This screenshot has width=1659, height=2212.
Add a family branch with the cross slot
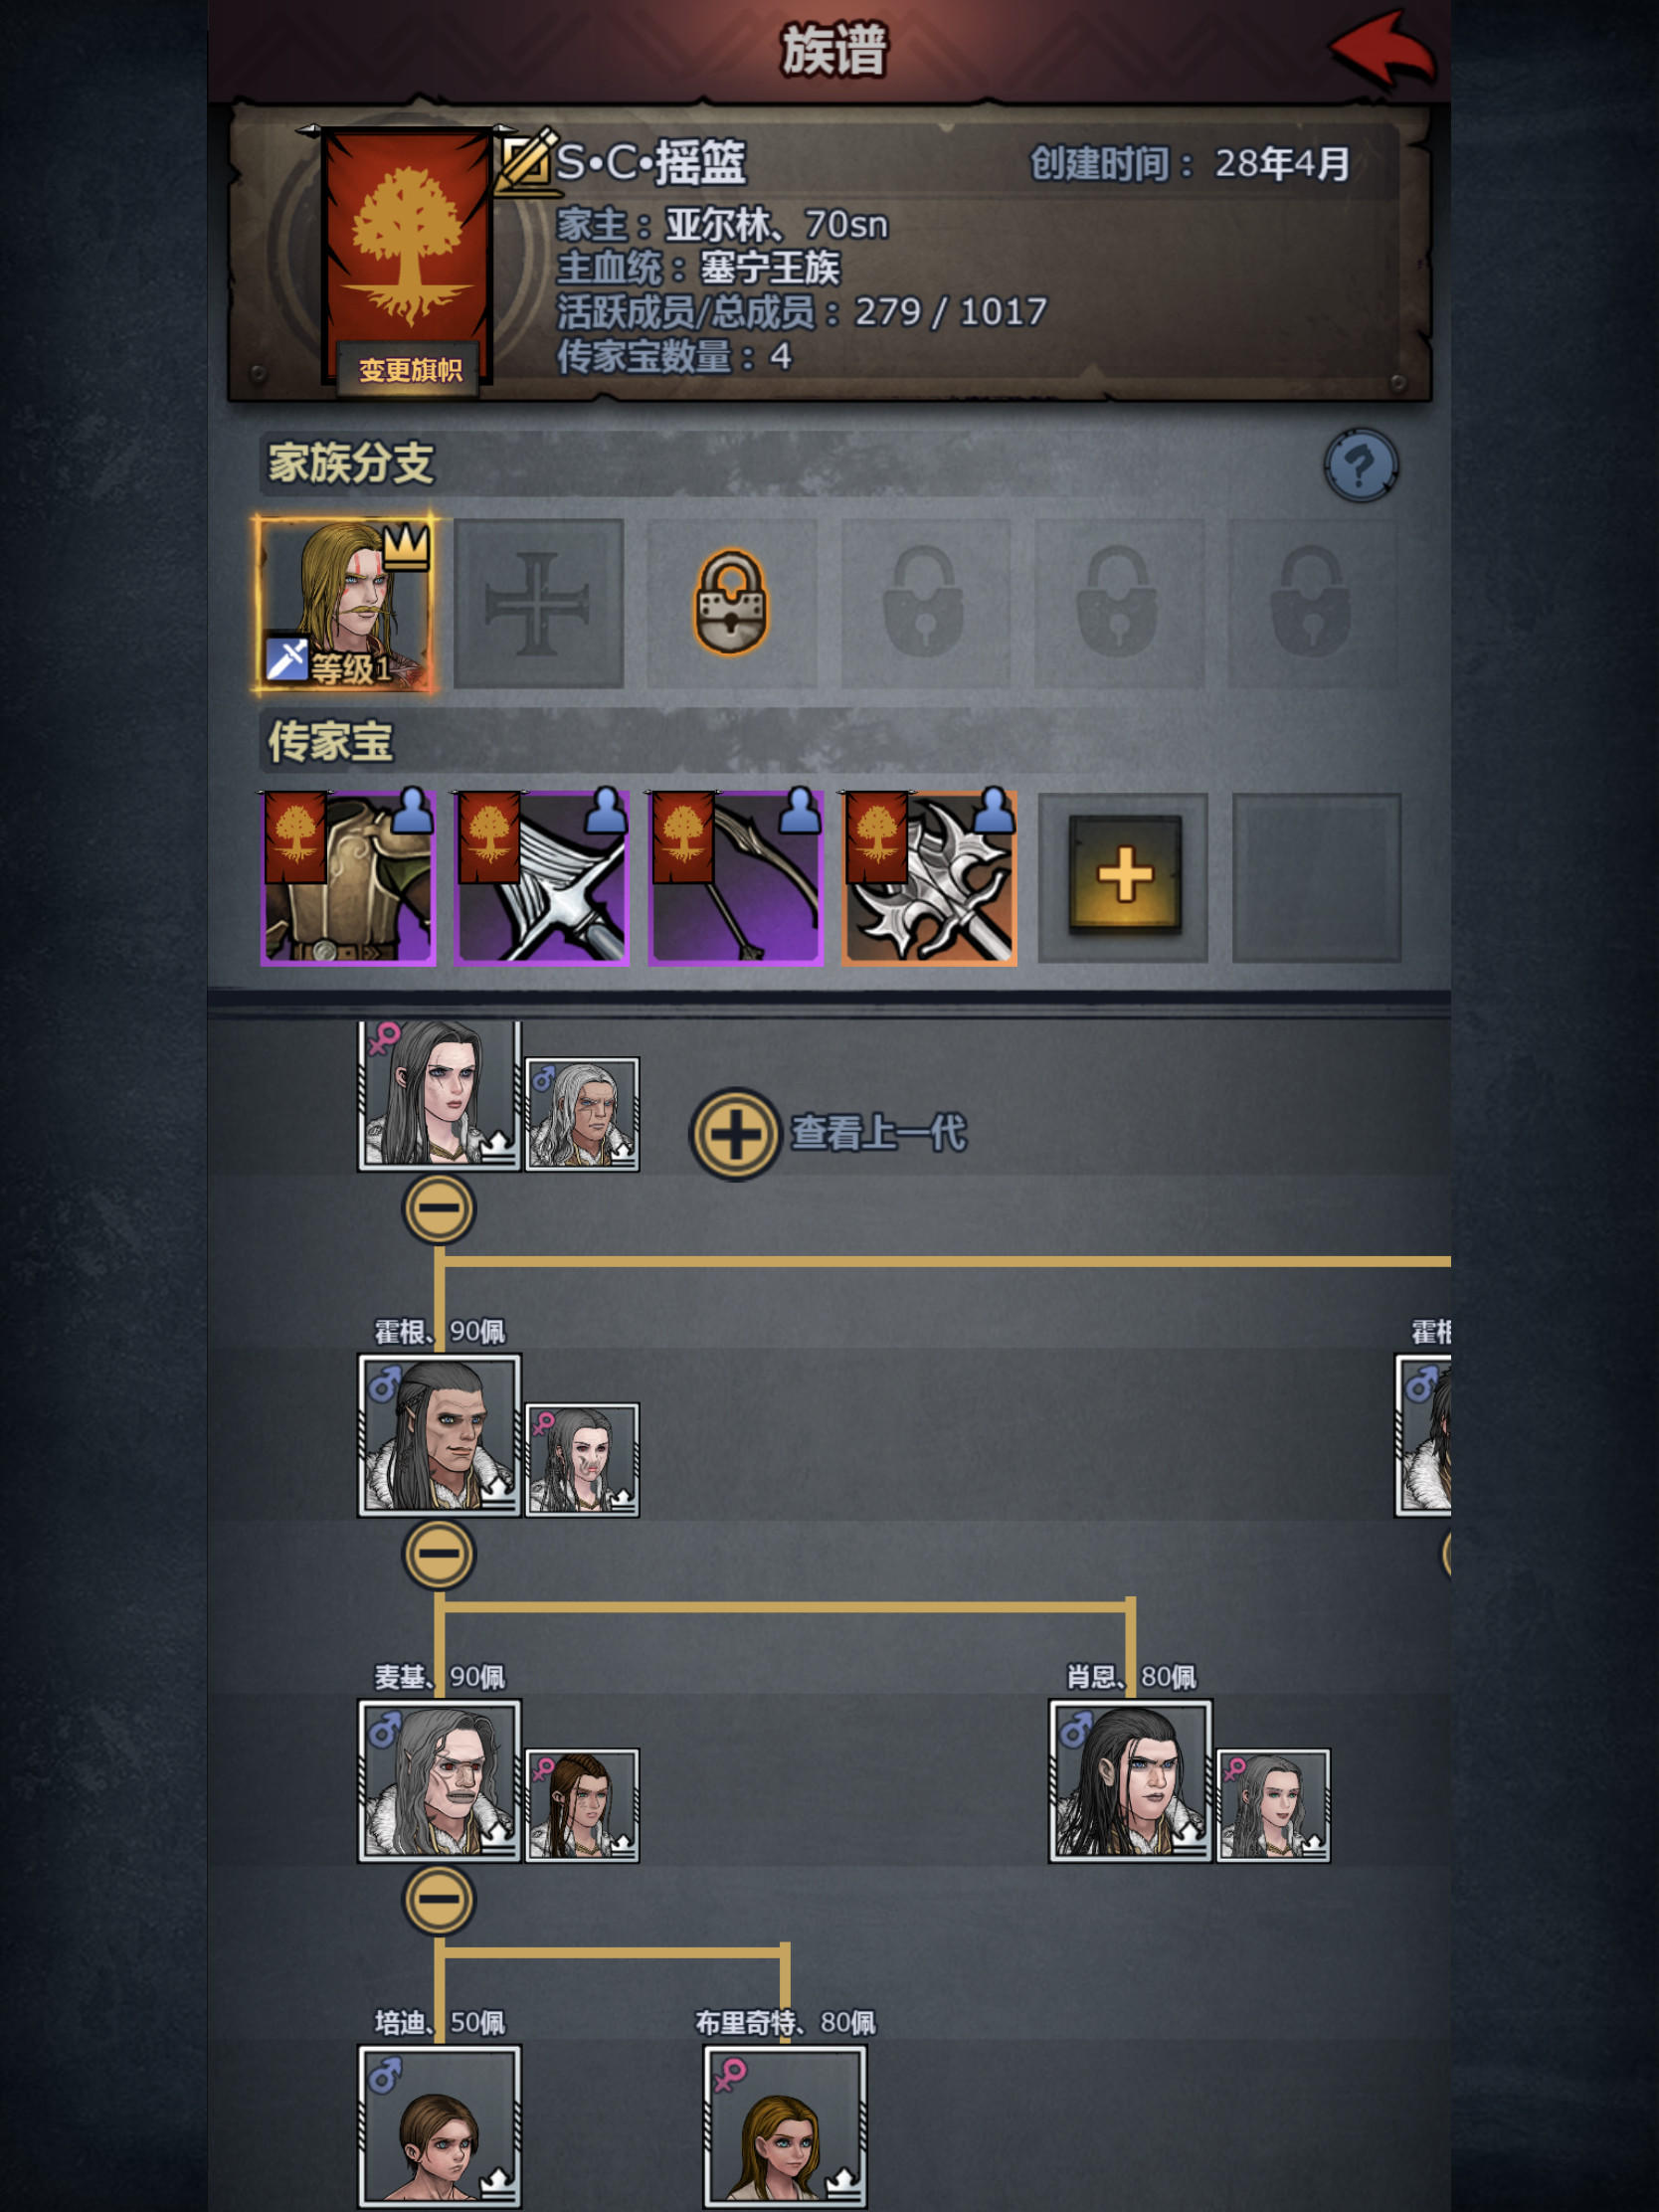tap(539, 603)
